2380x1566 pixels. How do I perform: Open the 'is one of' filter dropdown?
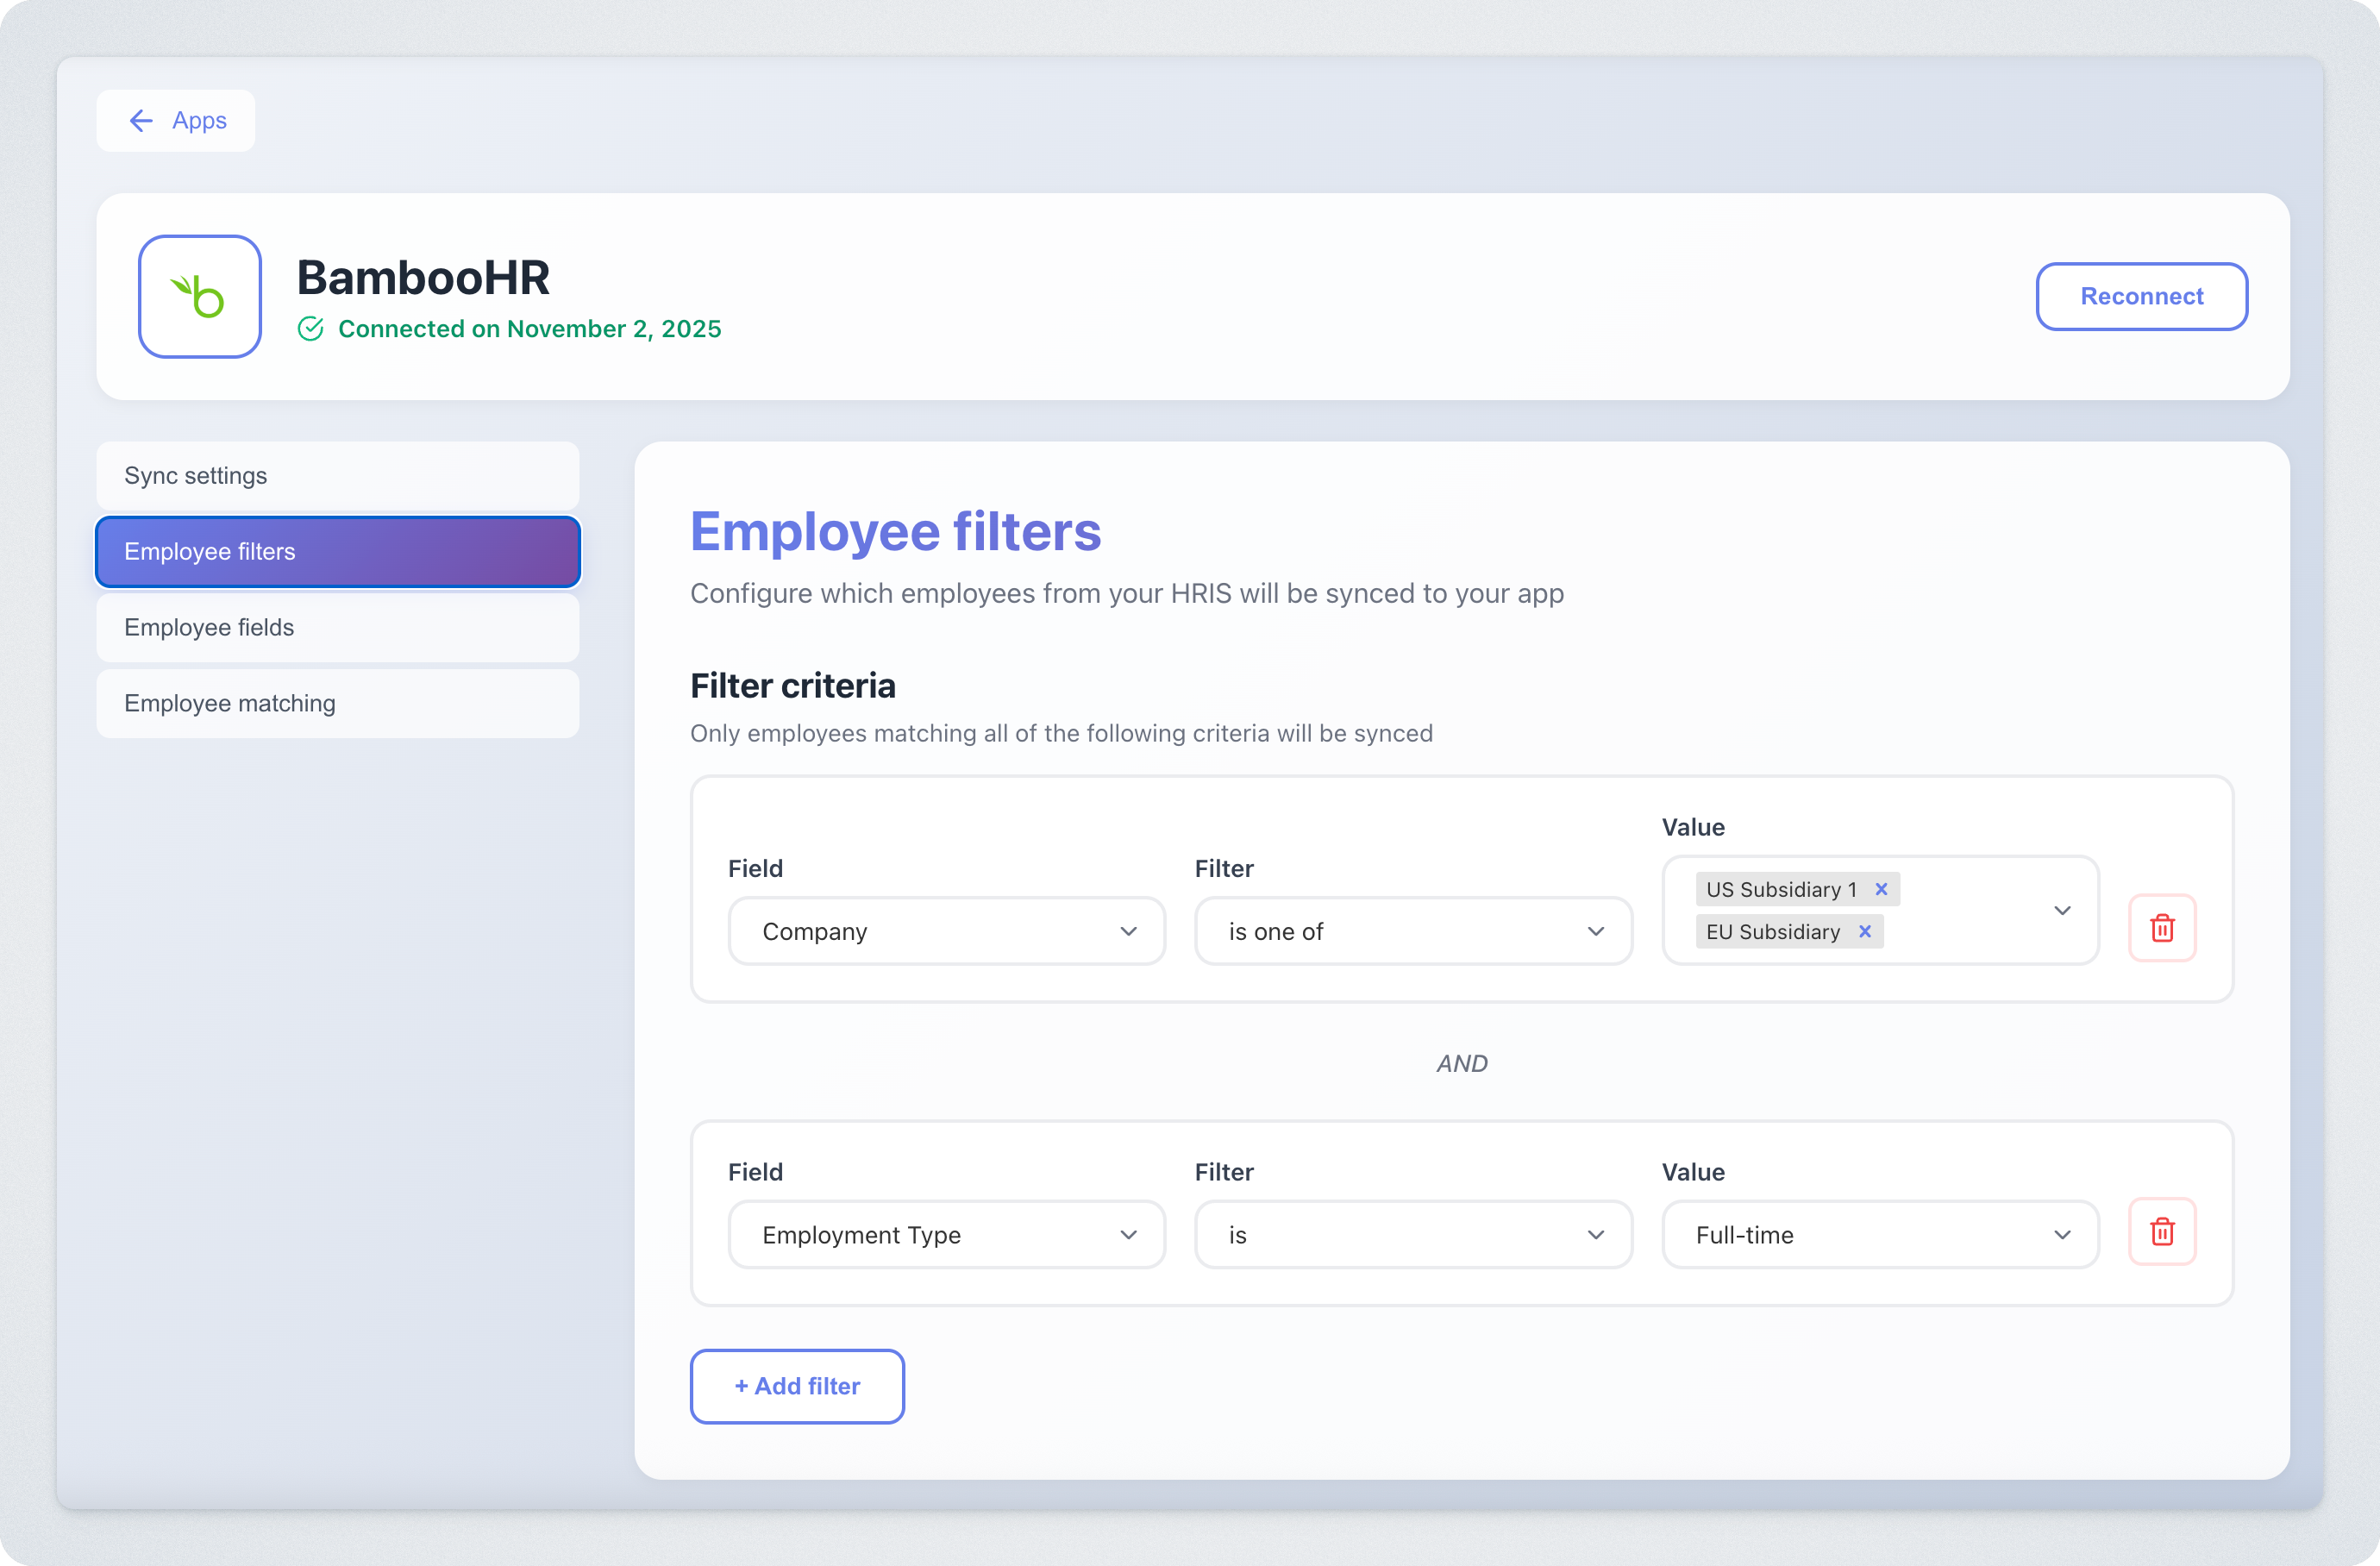[x=1412, y=931]
